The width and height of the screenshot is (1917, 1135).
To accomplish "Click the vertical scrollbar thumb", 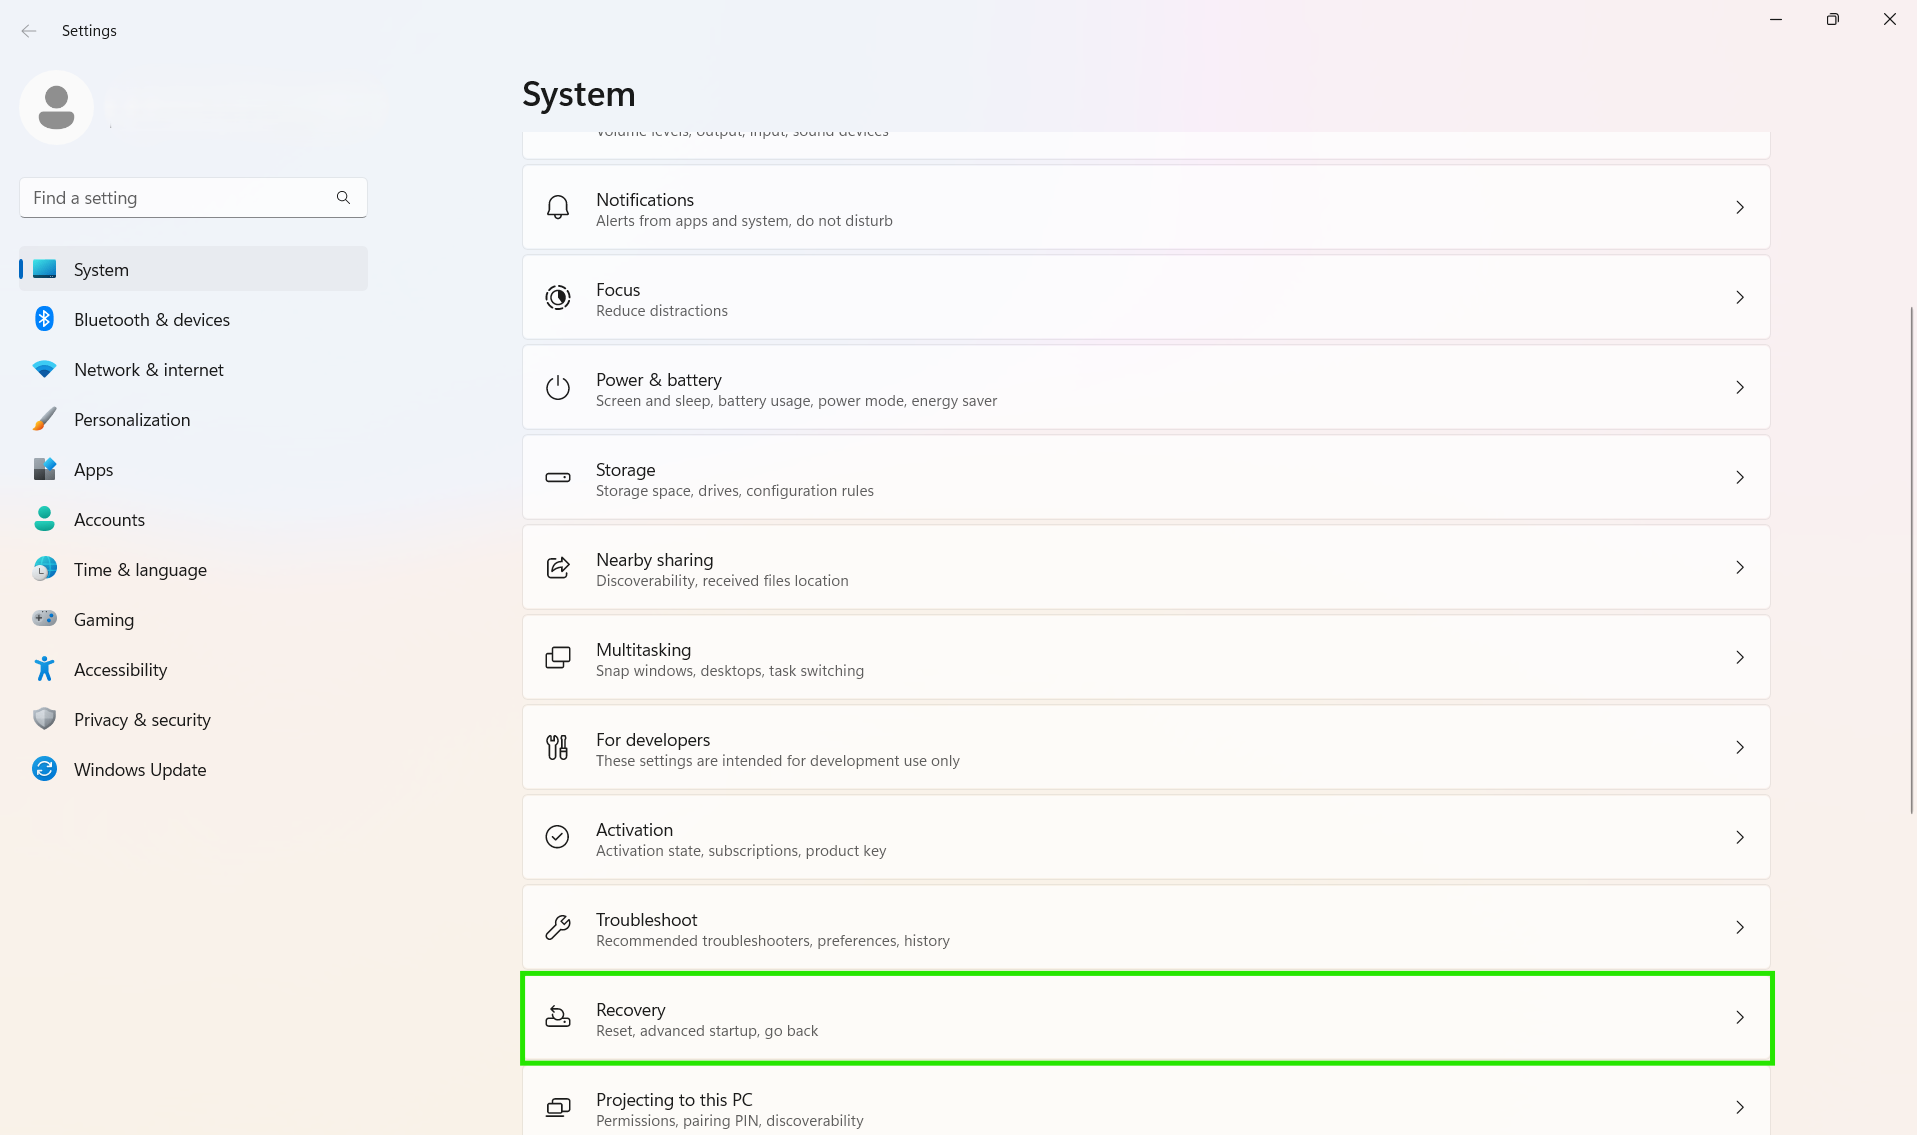I will (1911, 560).
